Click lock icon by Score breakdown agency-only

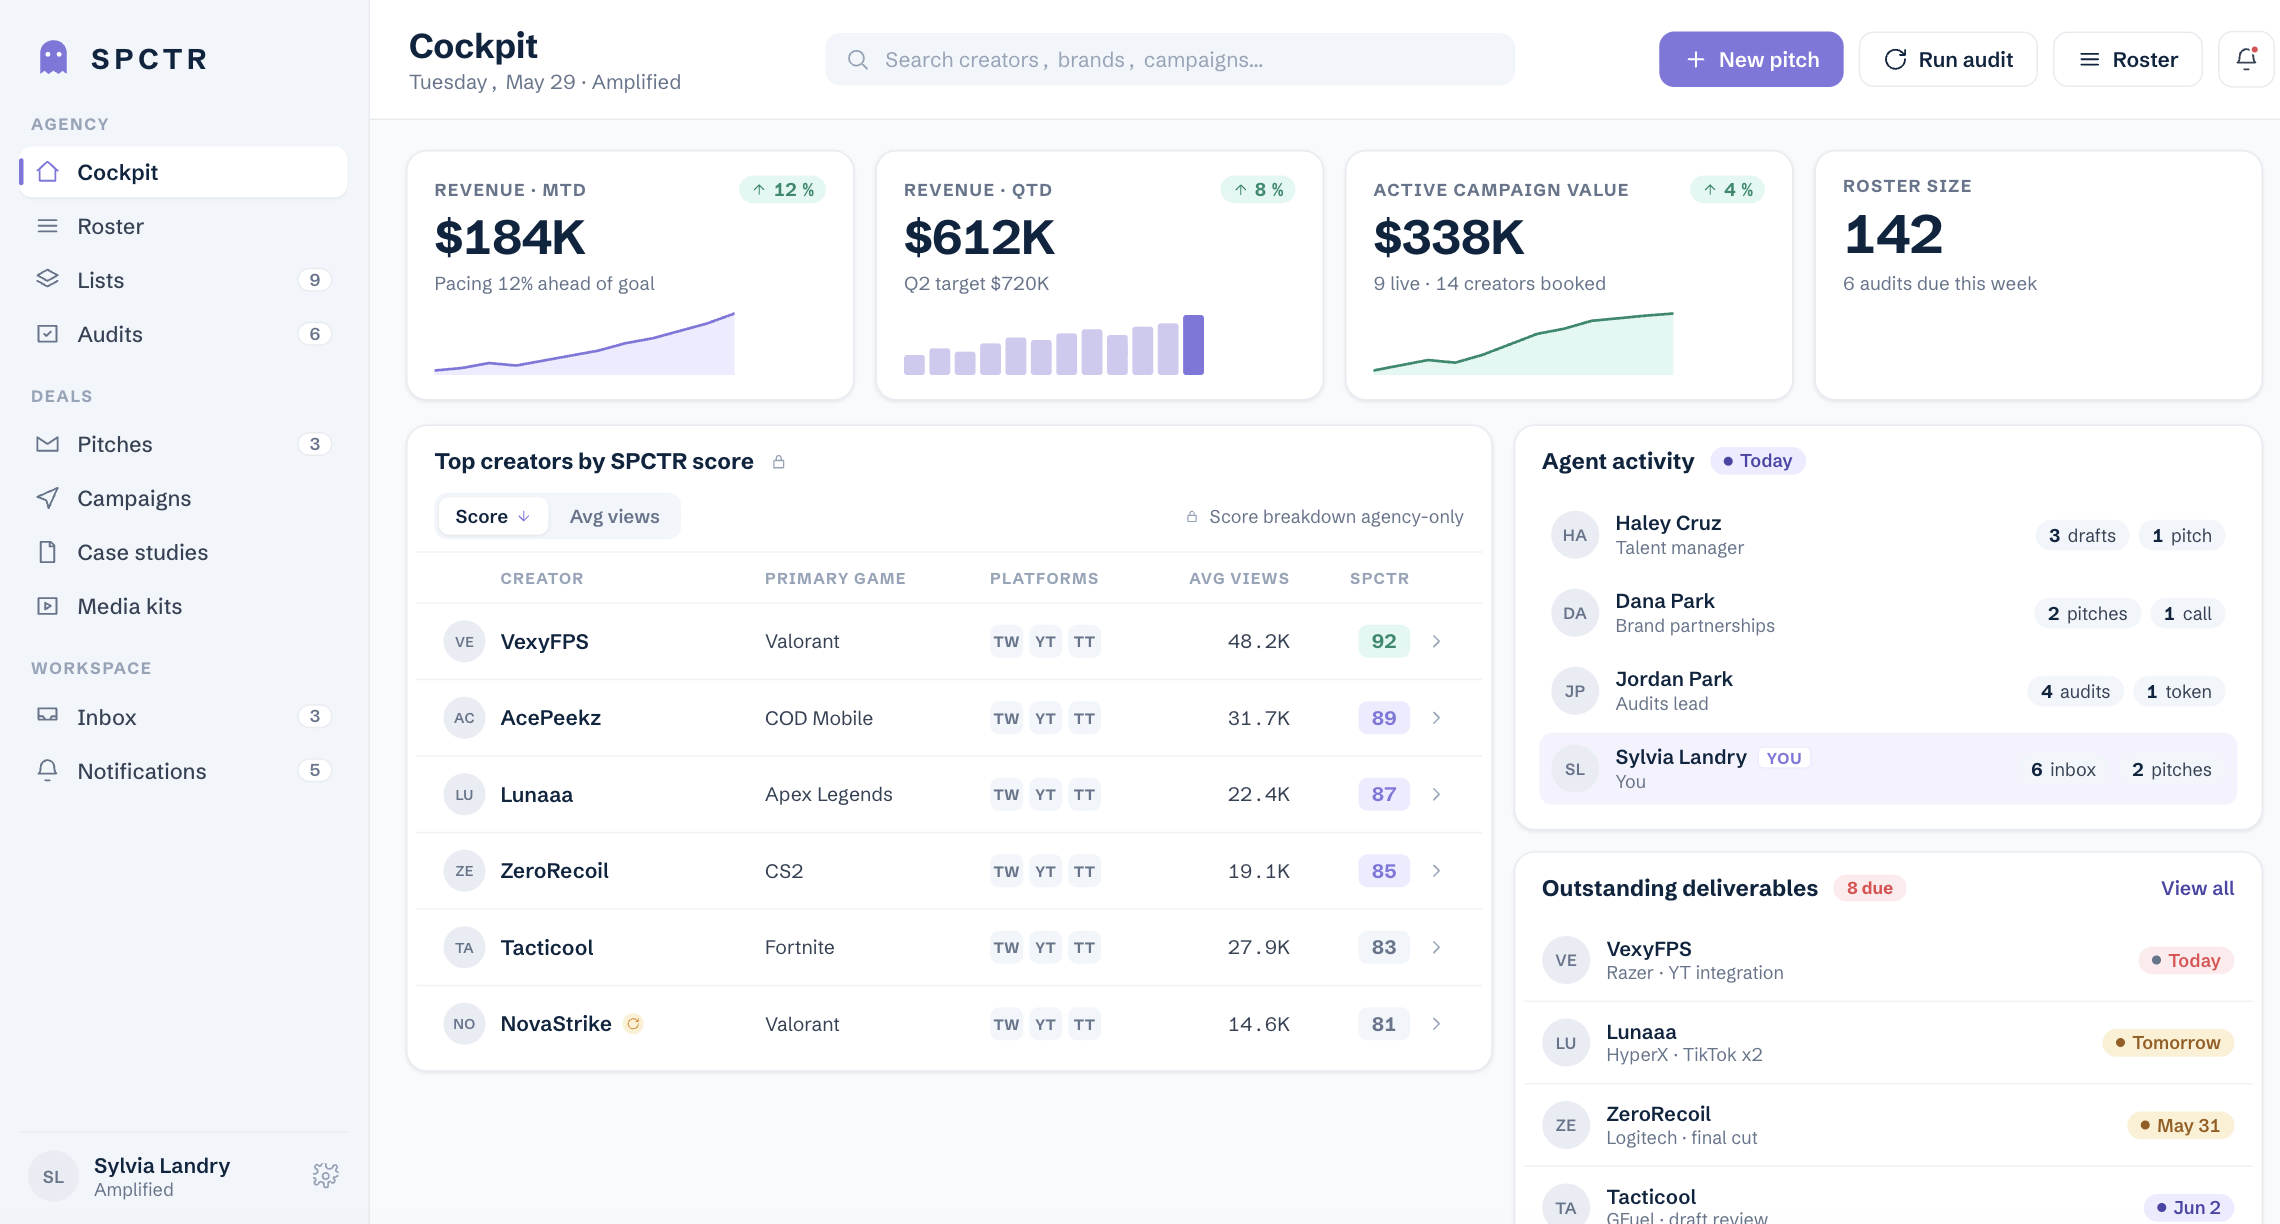1192,517
